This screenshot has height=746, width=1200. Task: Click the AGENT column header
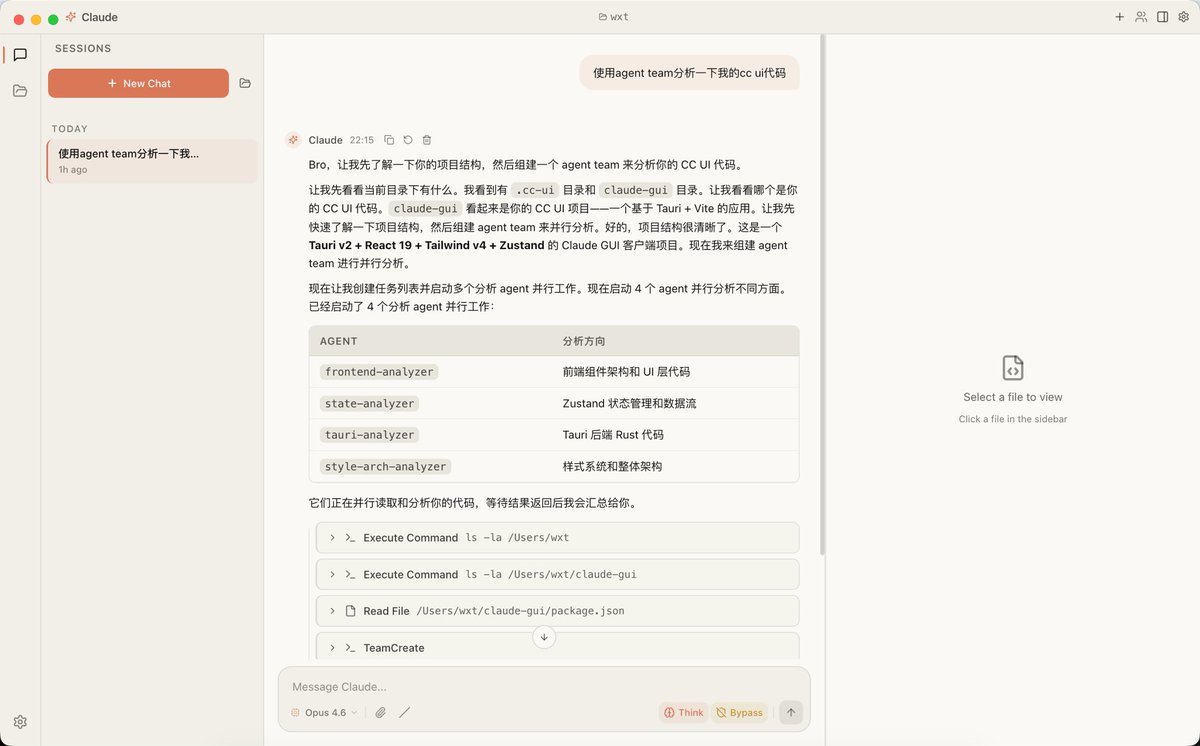pyautogui.click(x=339, y=341)
